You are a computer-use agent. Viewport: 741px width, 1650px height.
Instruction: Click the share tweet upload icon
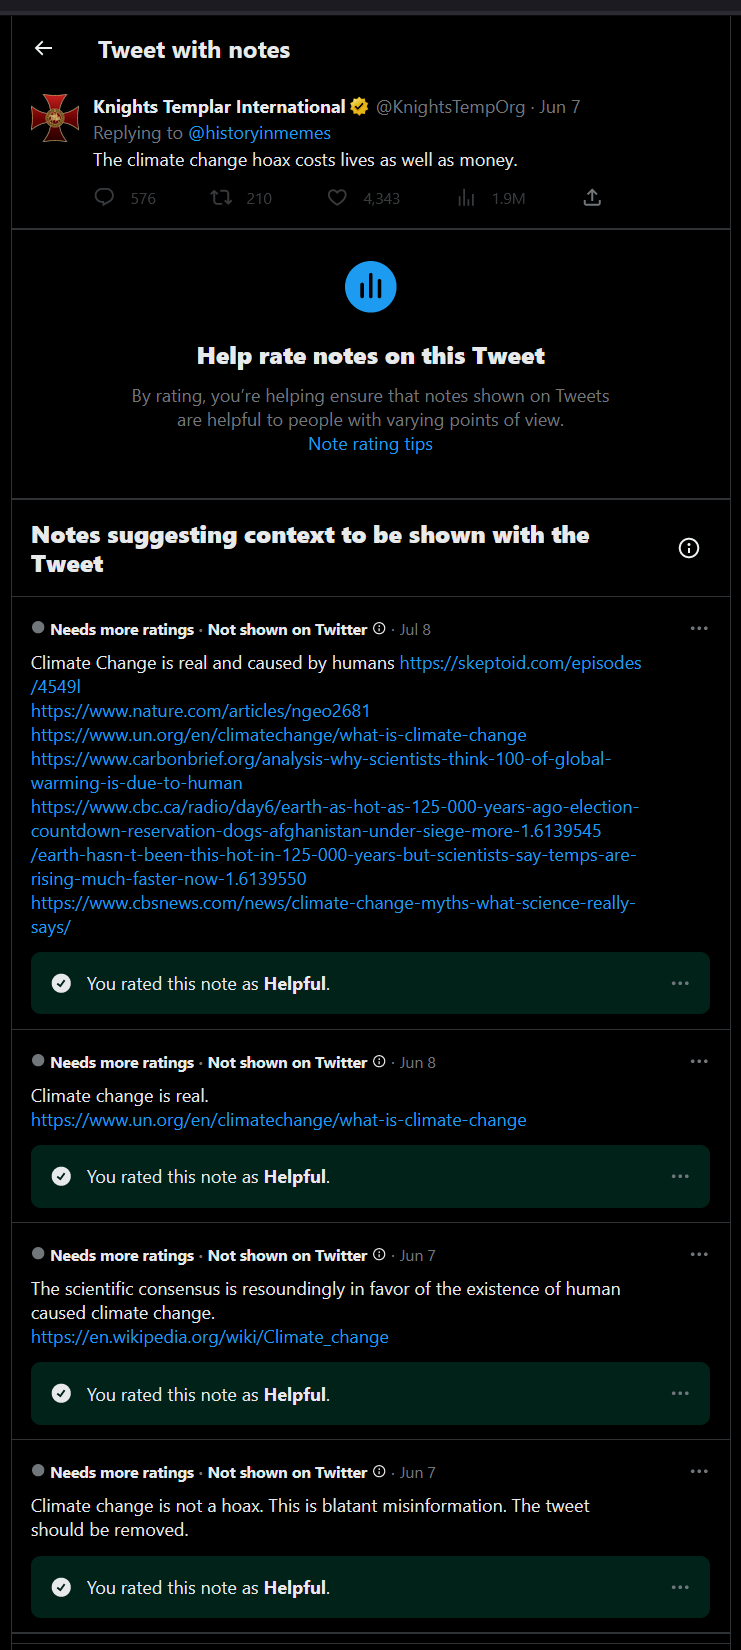pos(592,197)
